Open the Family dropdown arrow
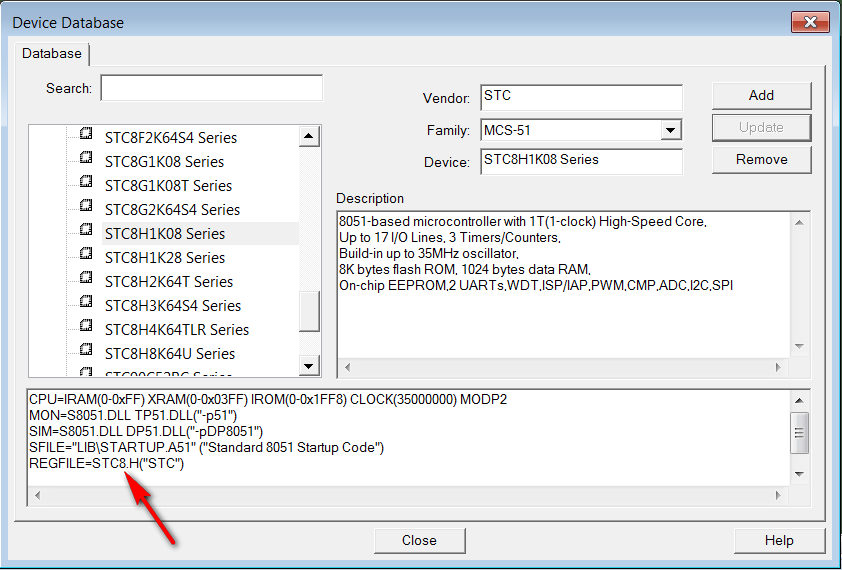Screen dimensions: 842x570 670,130
